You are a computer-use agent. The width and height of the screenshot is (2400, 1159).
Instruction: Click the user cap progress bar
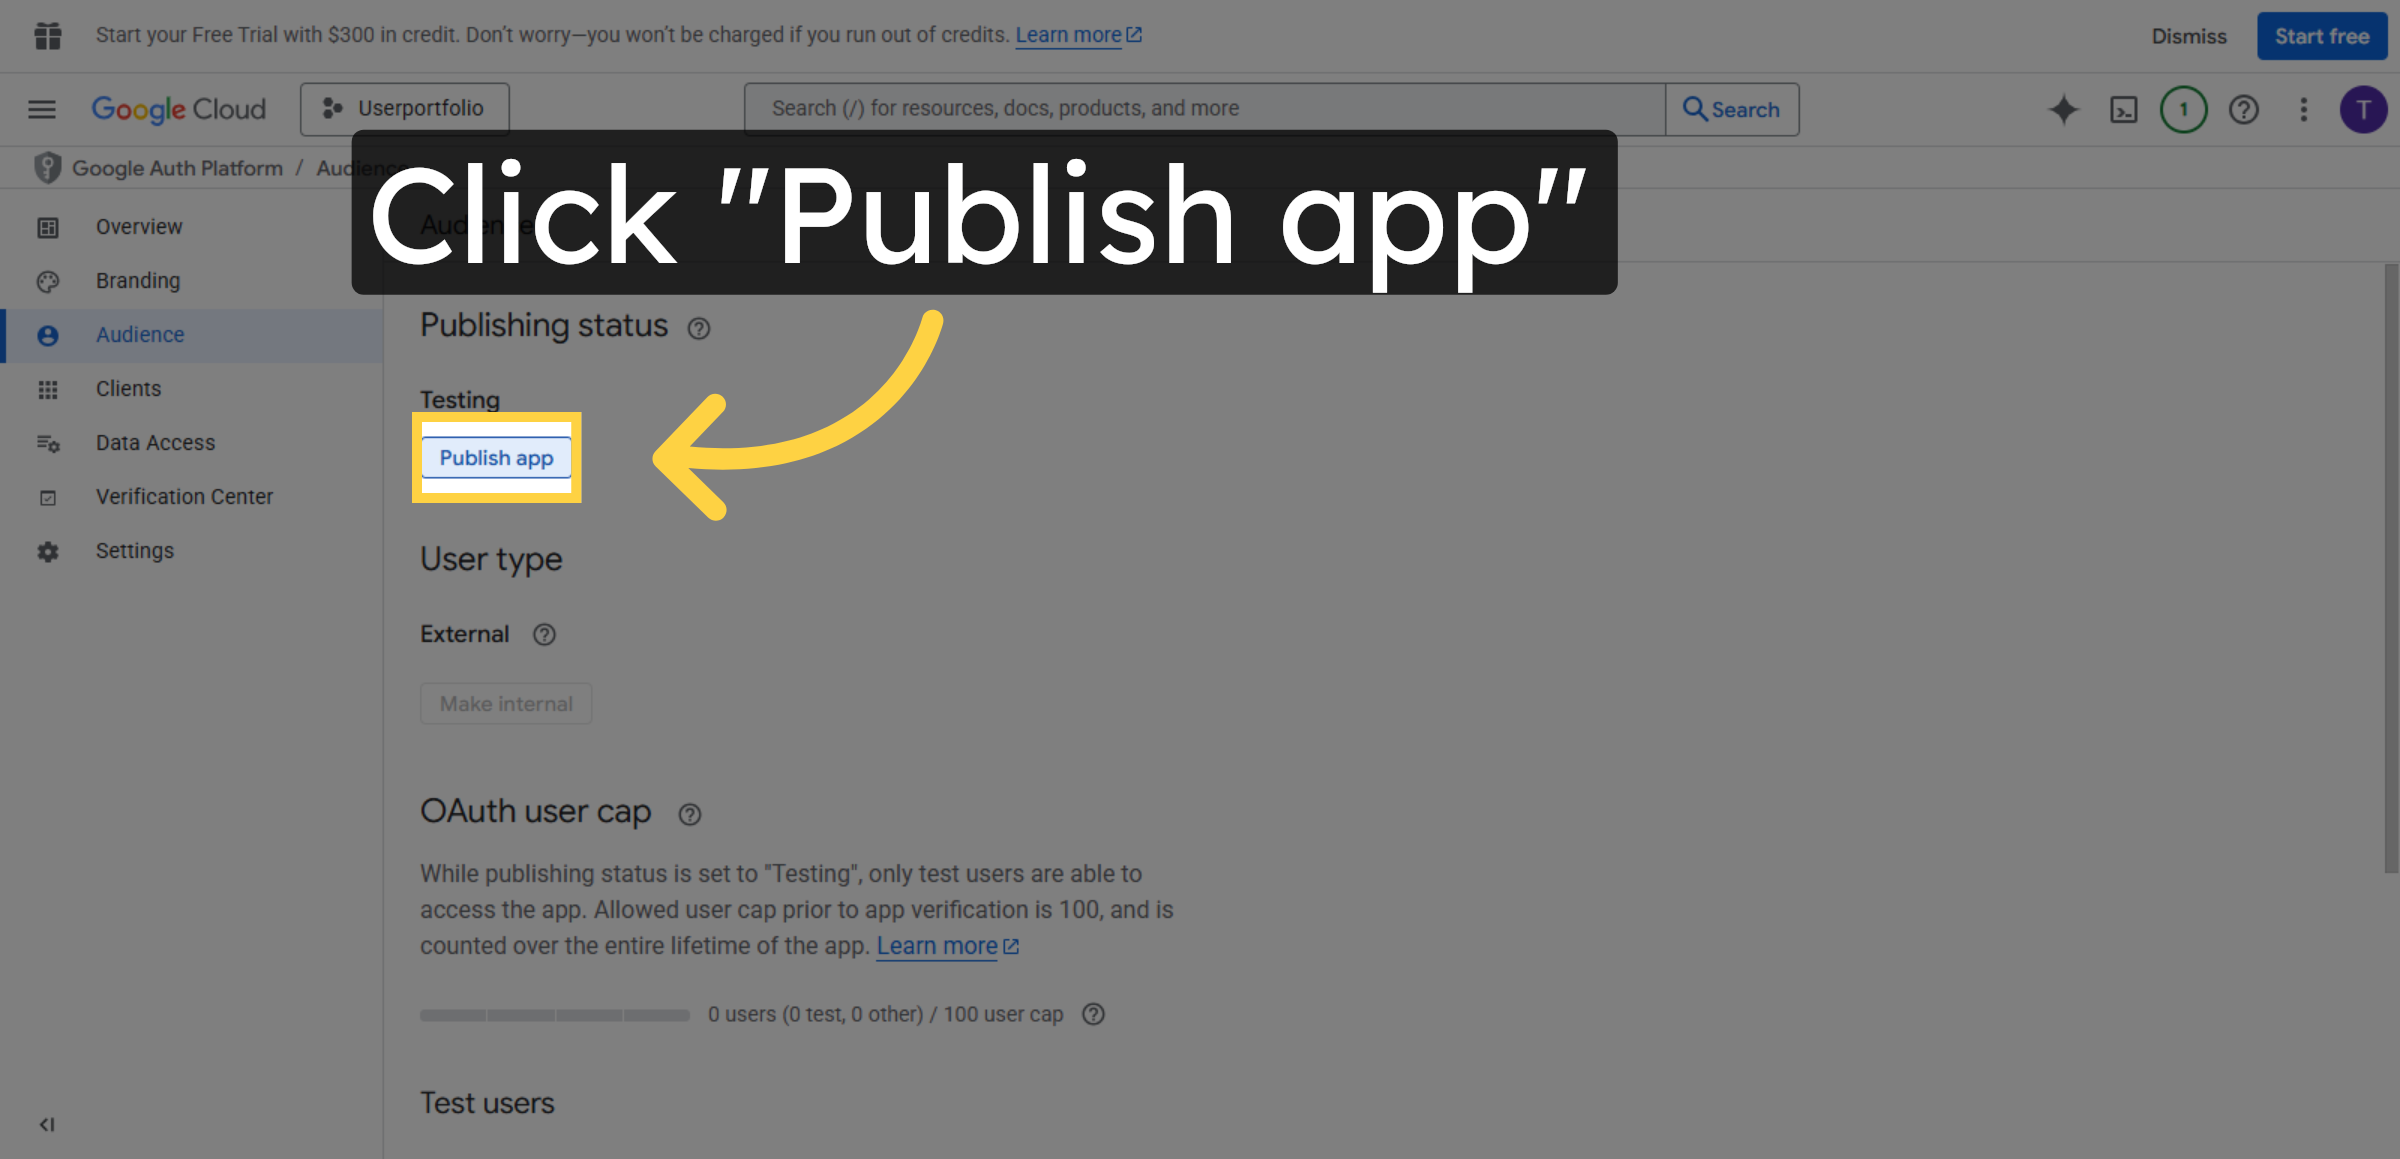555,1014
